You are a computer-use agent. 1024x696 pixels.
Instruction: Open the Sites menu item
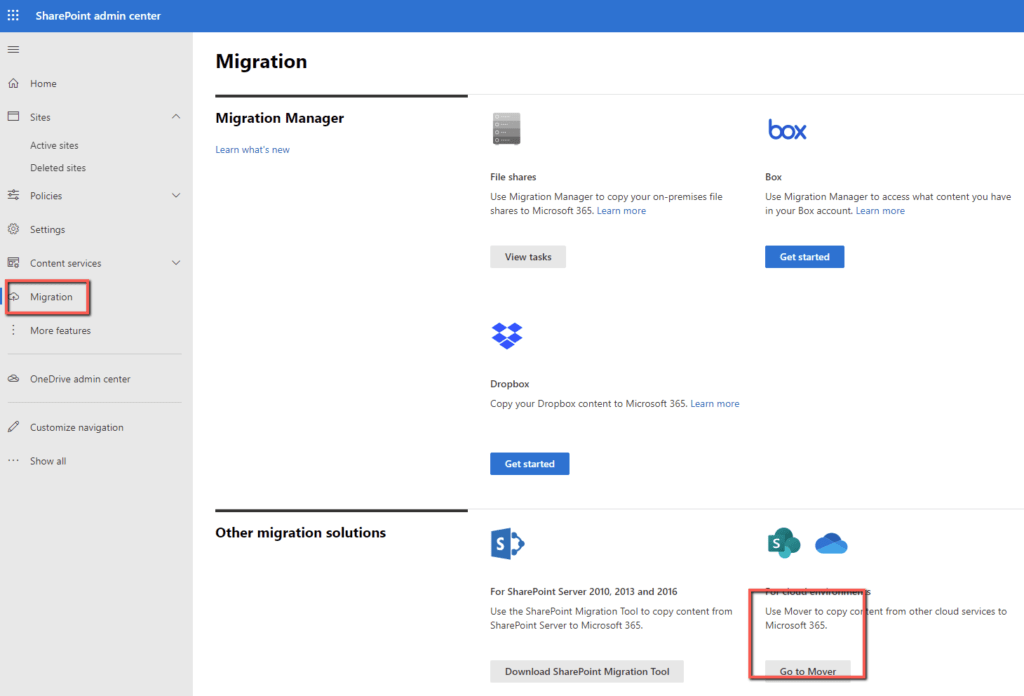[40, 118]
